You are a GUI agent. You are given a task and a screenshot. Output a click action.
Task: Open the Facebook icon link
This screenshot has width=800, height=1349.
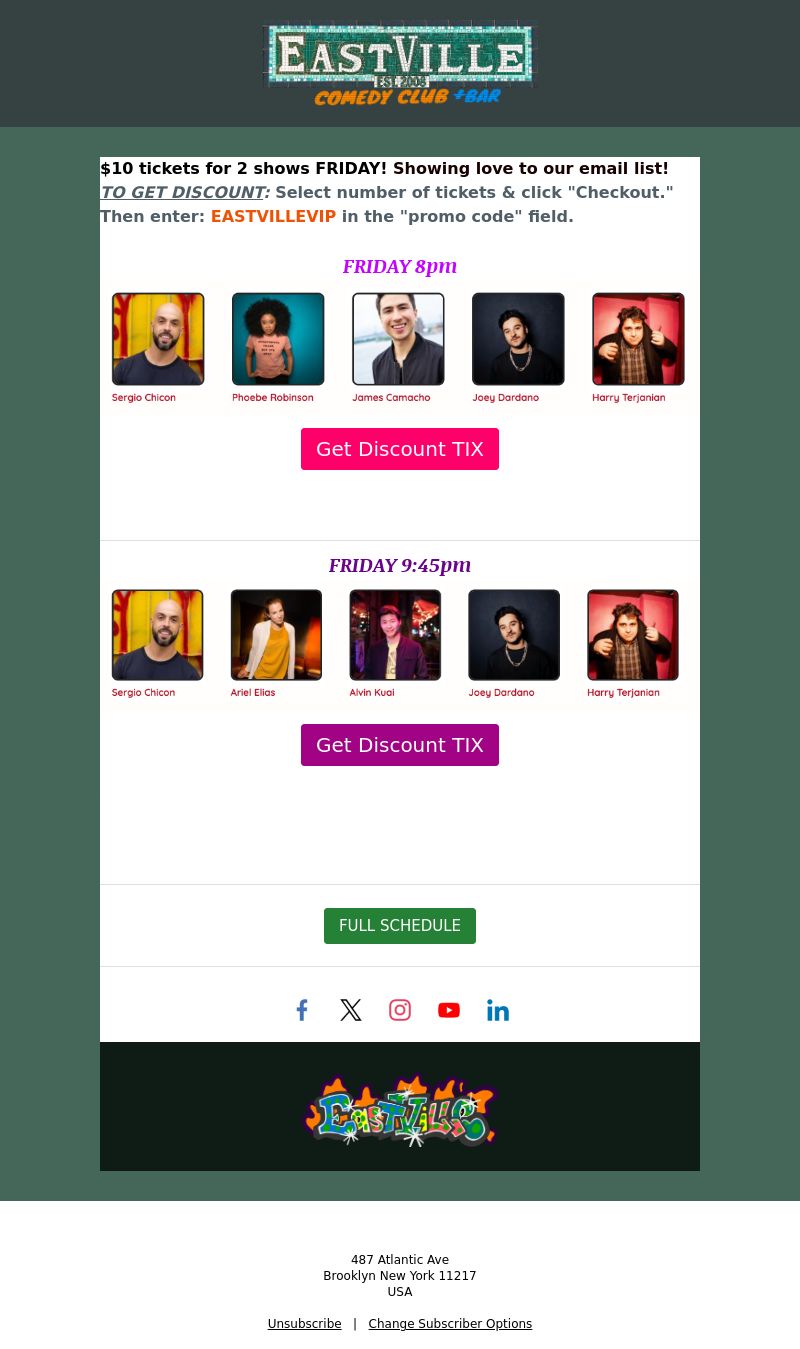click(x=302, y=1010)
